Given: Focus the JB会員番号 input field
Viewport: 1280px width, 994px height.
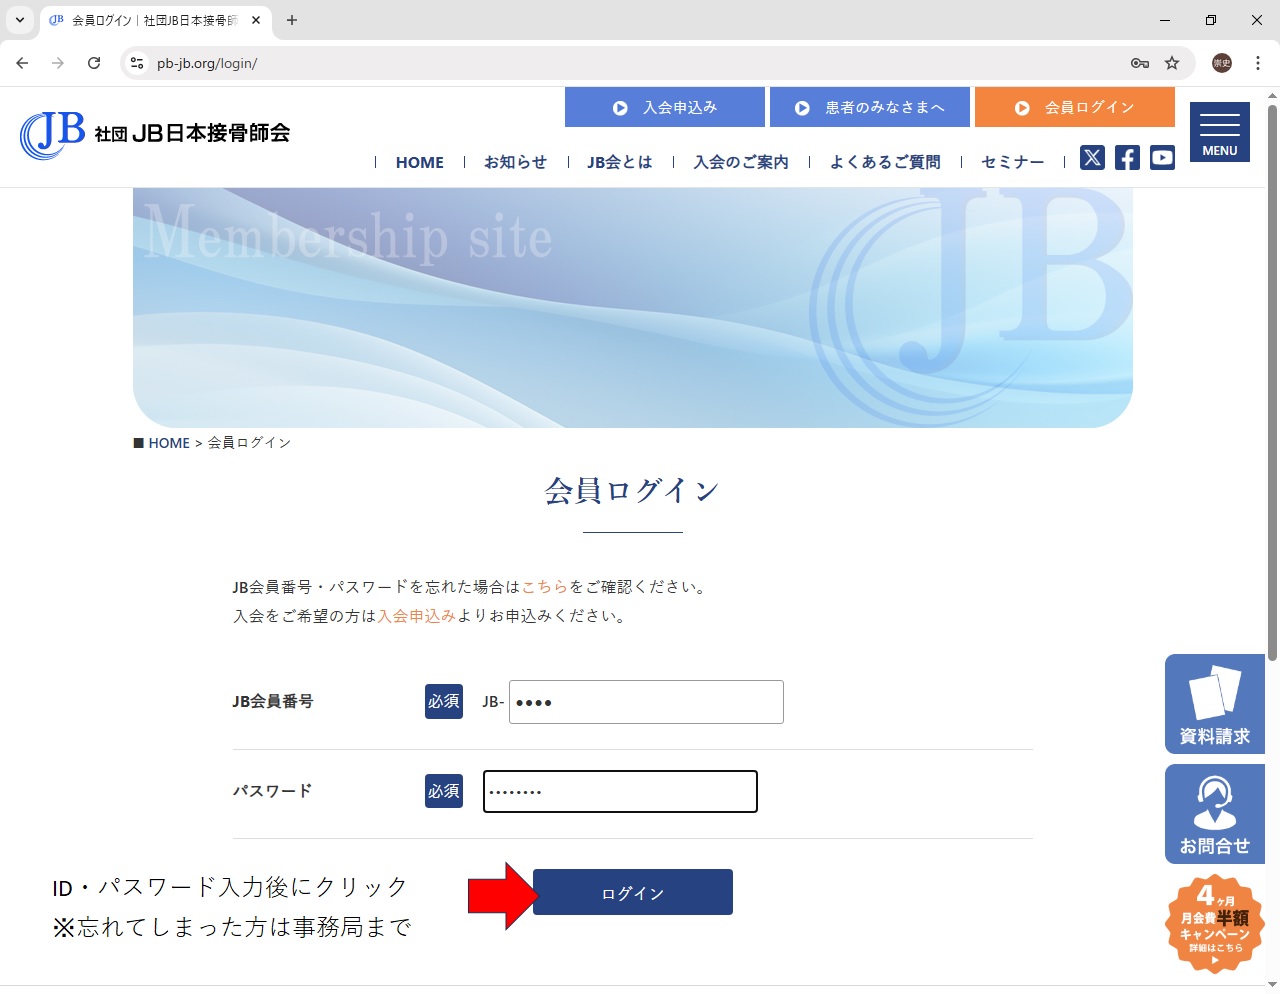Looking at the screenshot, I should pyautogui.click(x=646, y=702).
